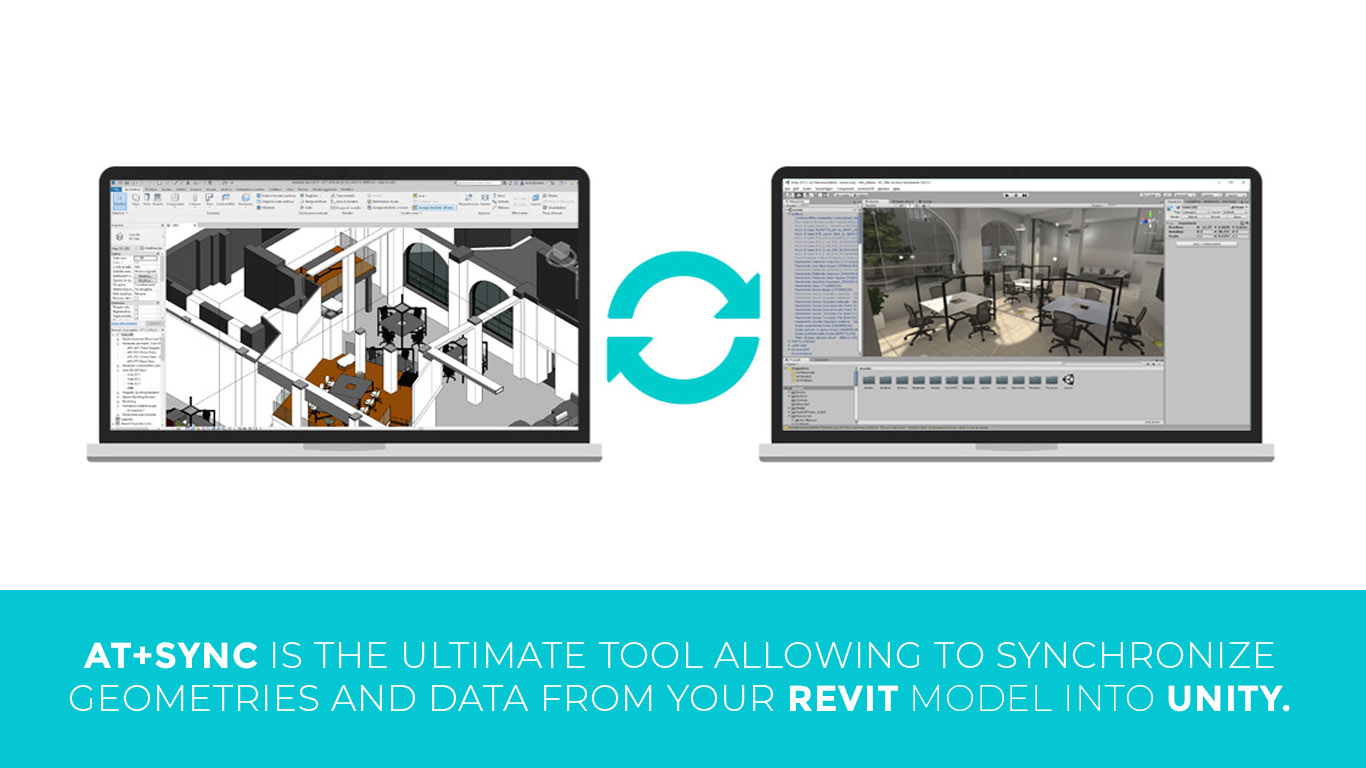Open Unity's Edit menu

point(797,187)
